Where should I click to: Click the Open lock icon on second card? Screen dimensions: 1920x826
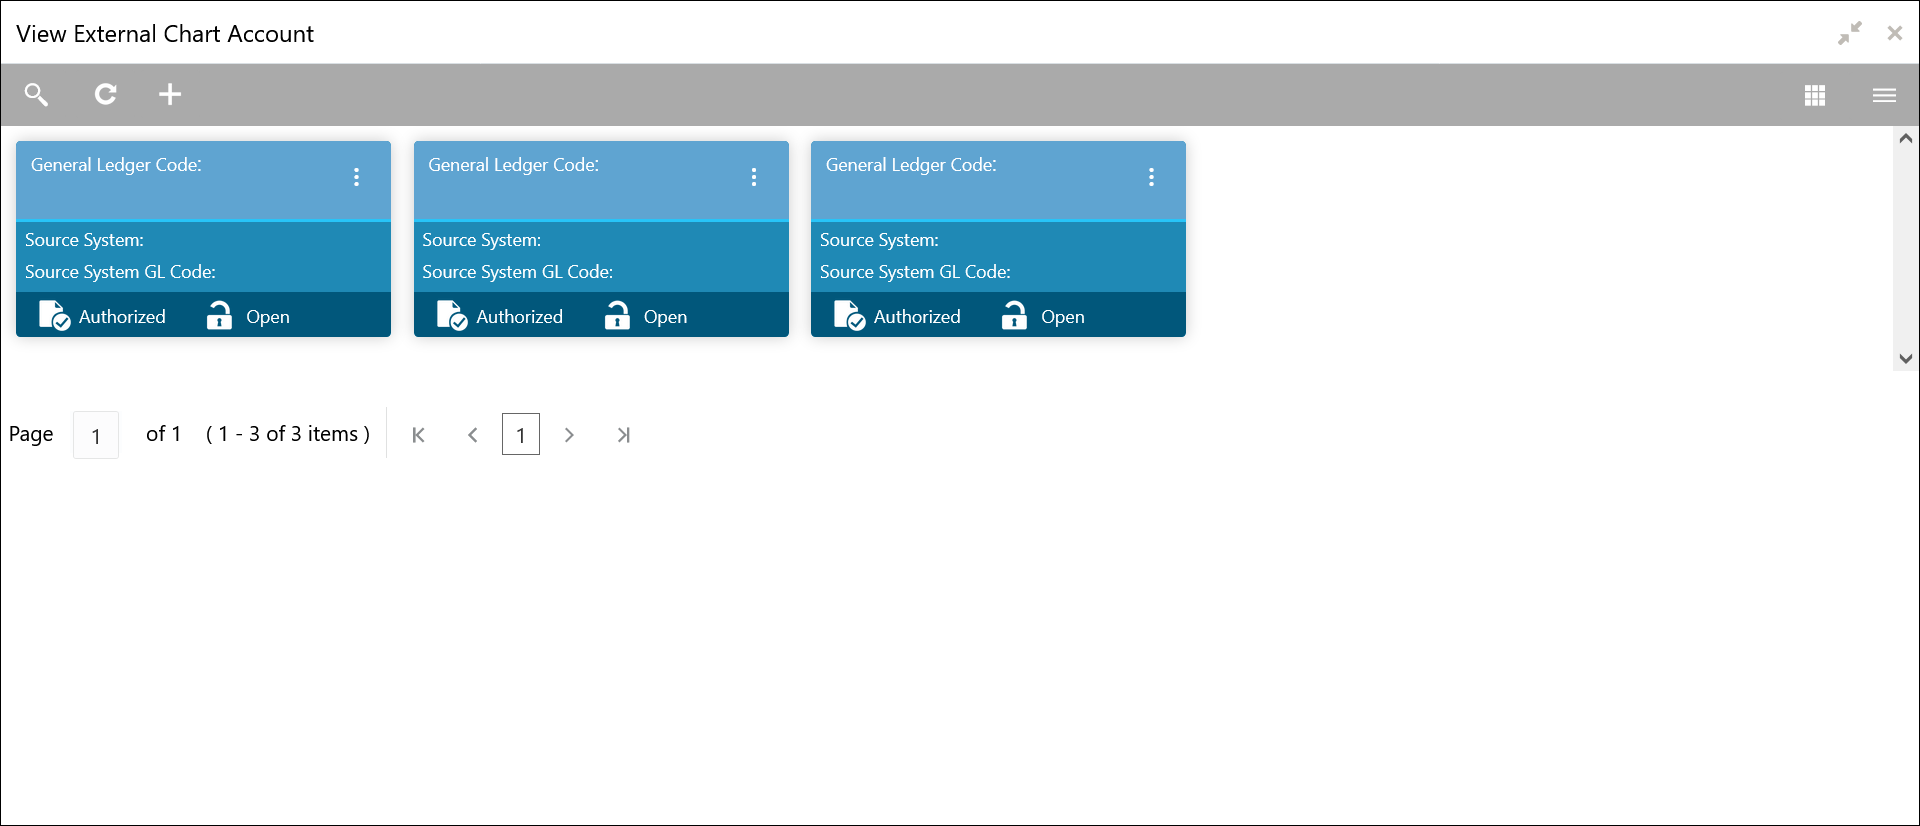617,315
